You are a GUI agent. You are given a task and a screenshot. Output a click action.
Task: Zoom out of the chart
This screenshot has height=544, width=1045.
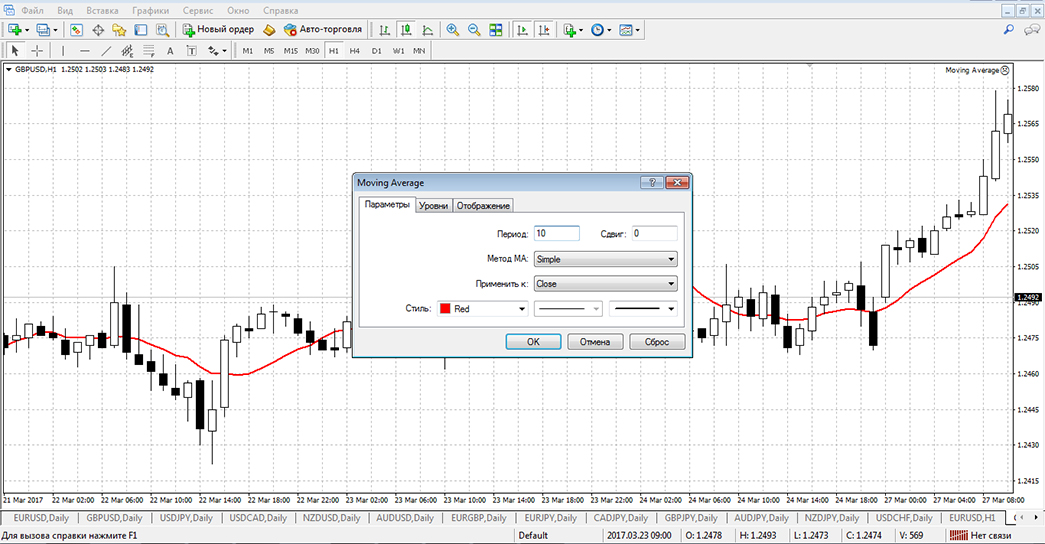(474, 29)
